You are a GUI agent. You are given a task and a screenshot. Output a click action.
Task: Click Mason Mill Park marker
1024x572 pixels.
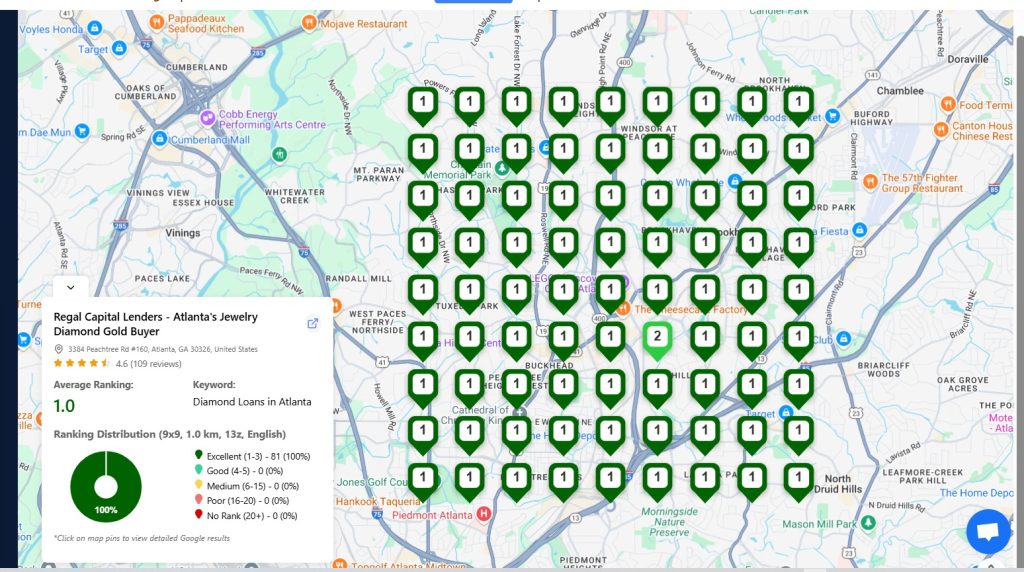(868, 522)
